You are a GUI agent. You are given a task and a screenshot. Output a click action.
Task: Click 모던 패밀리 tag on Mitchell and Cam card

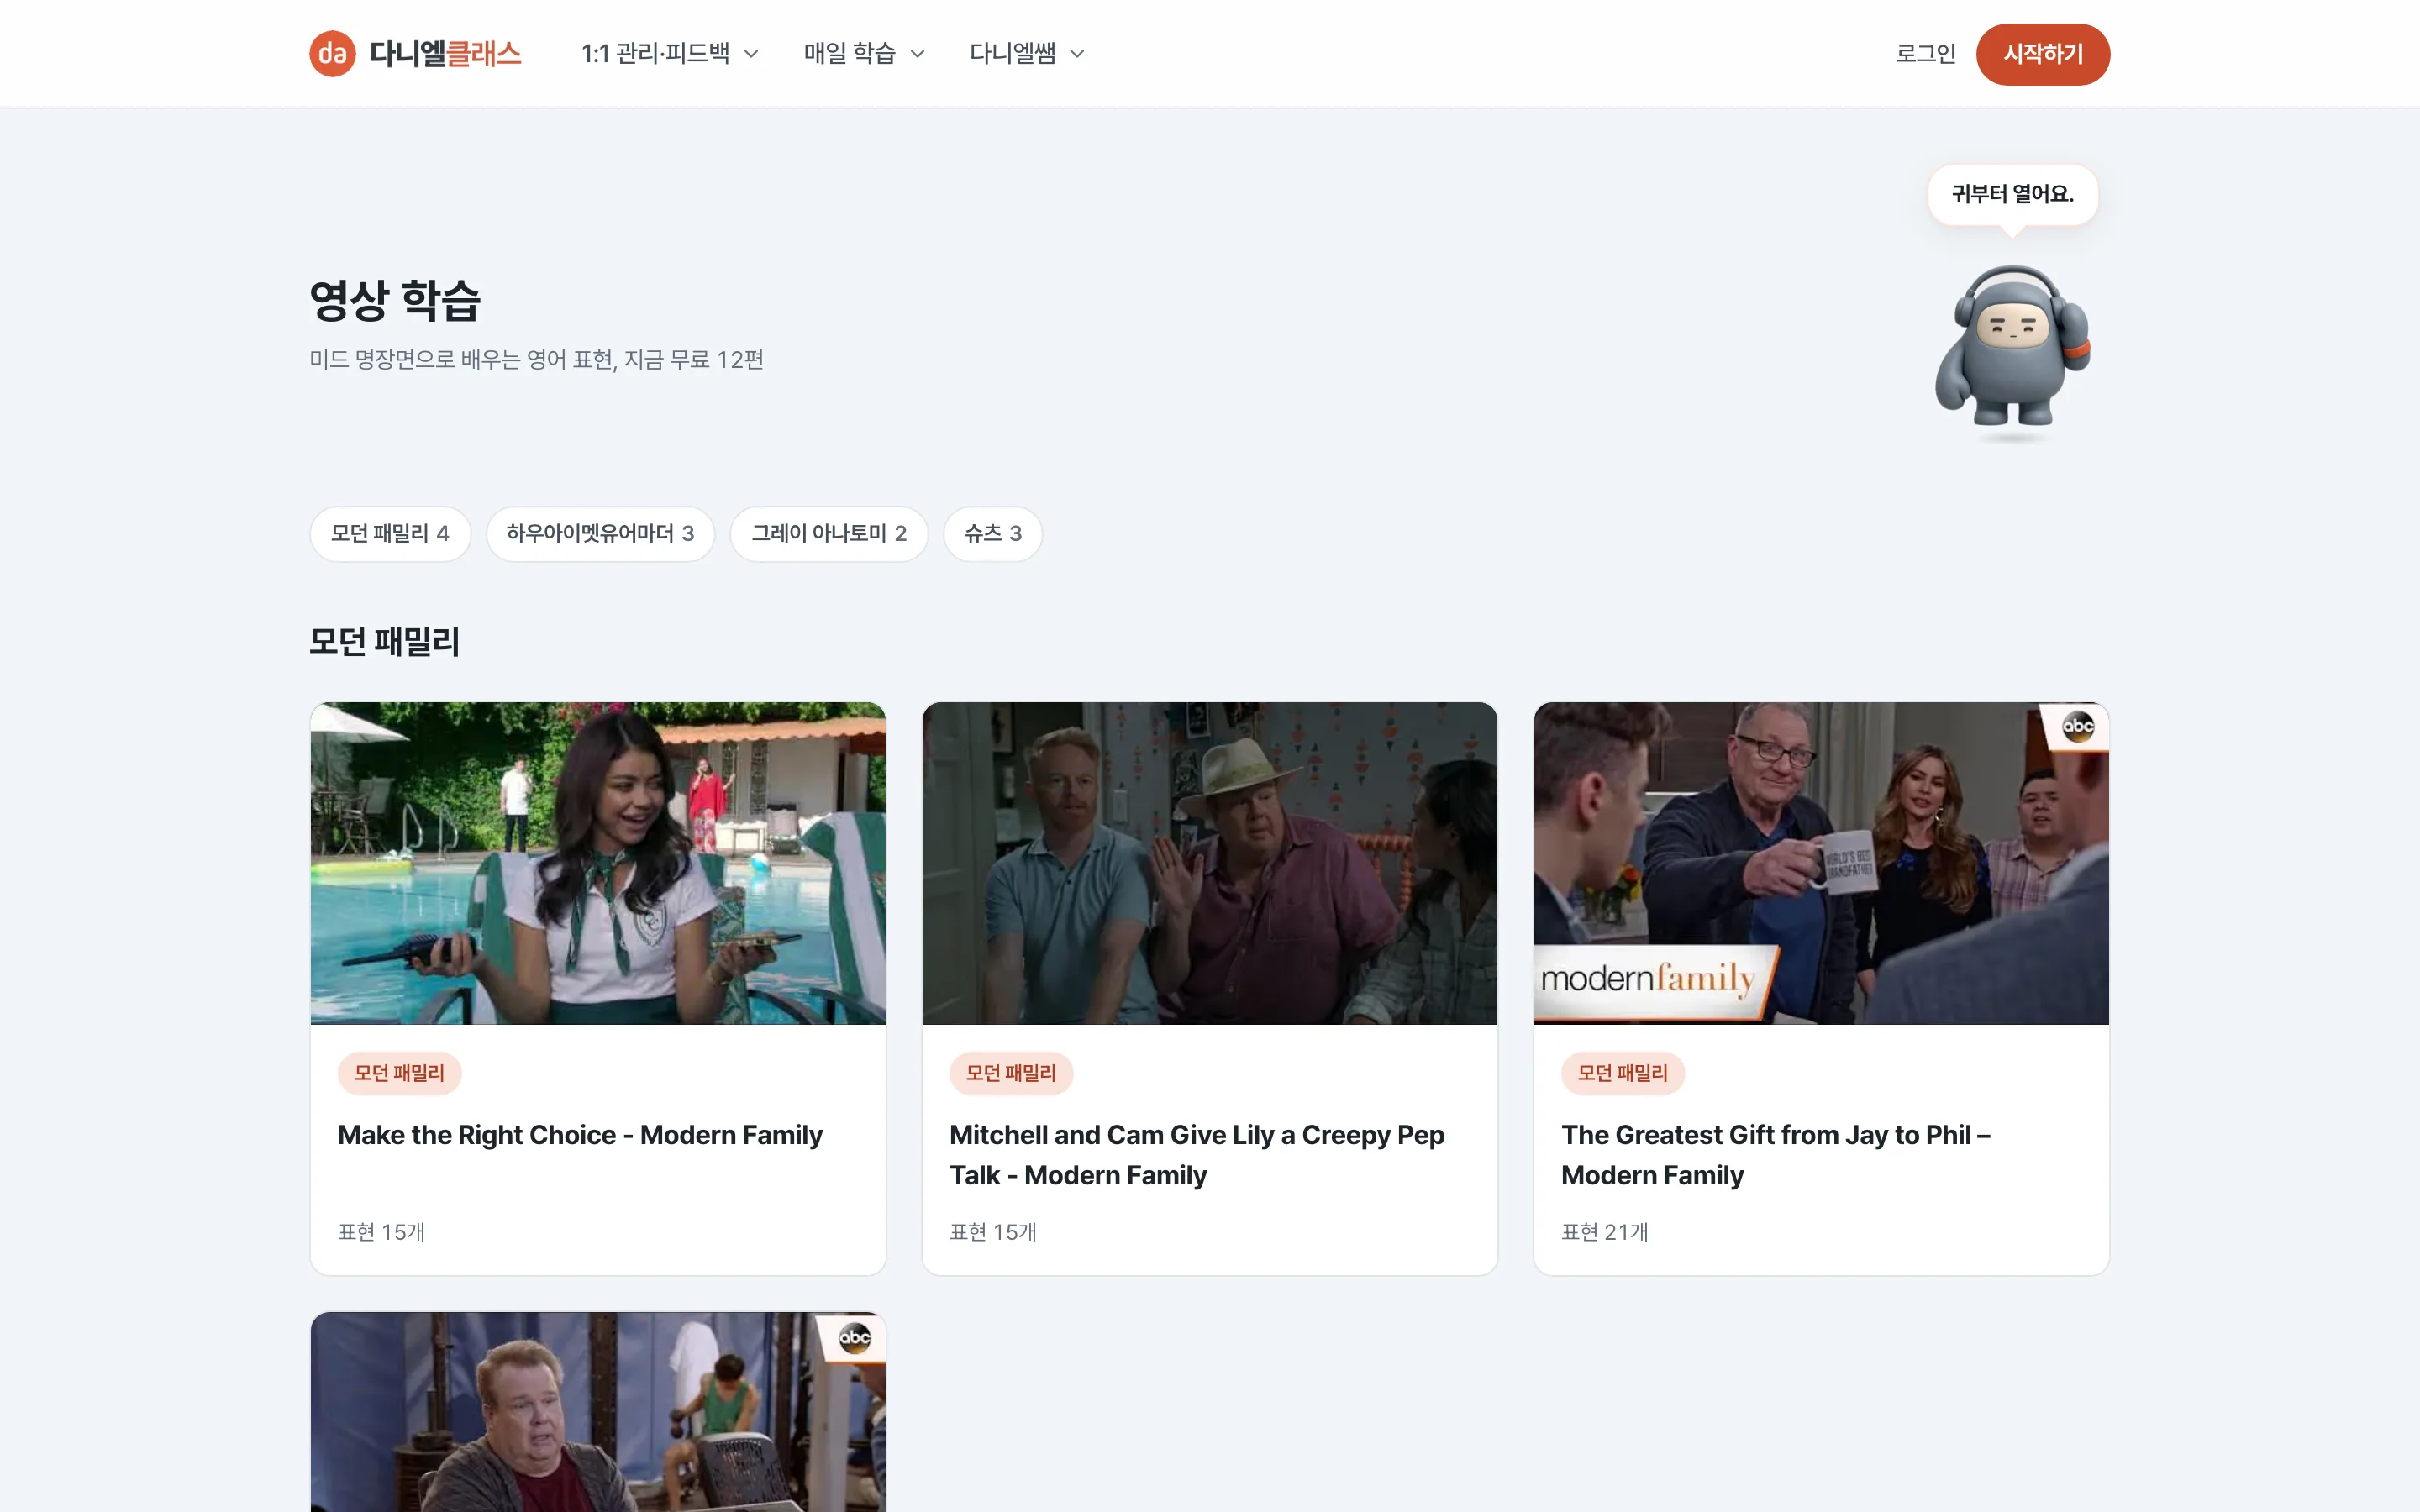(1011, 1073)
